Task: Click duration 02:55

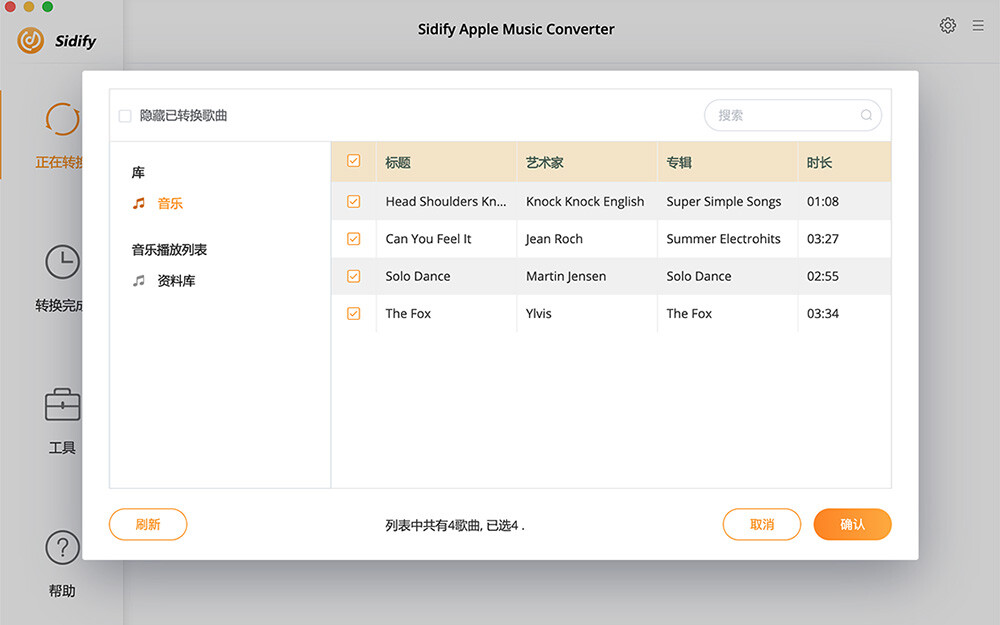Action: tap(823, 276)
